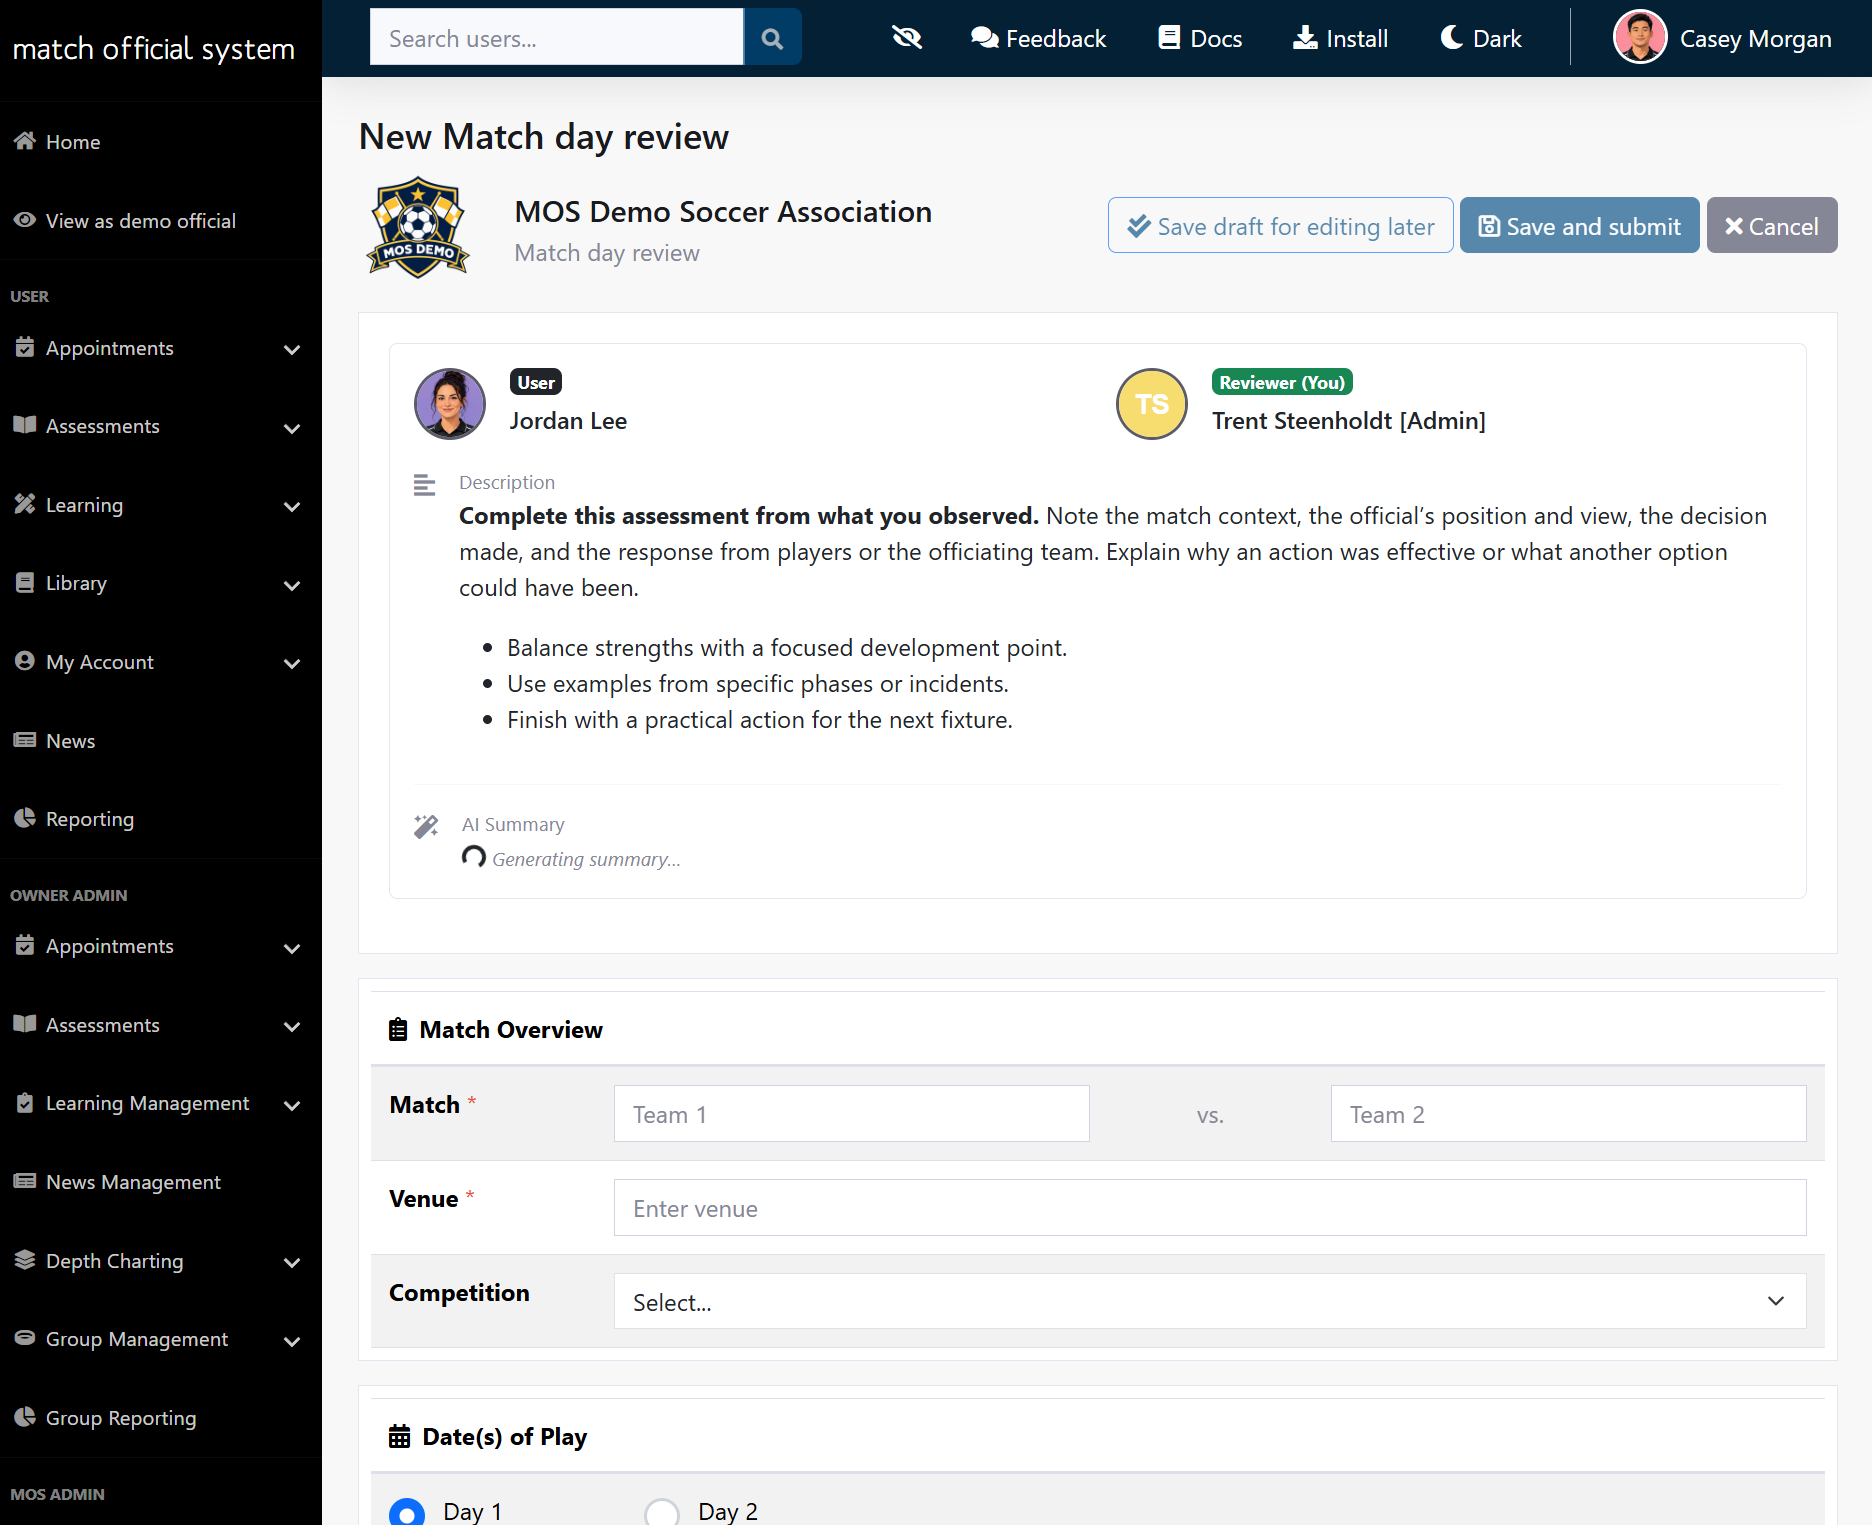
Task: Click the My Account user icon
Action: coord(25,661)
